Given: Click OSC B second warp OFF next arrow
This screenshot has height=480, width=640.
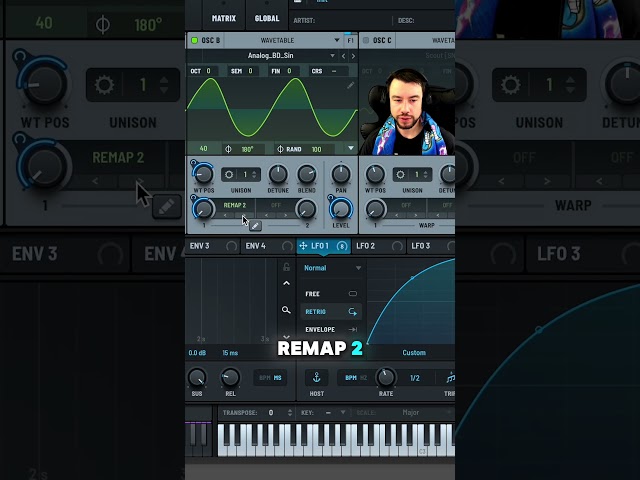Looking at the screenshot, I should coord(285,215).
